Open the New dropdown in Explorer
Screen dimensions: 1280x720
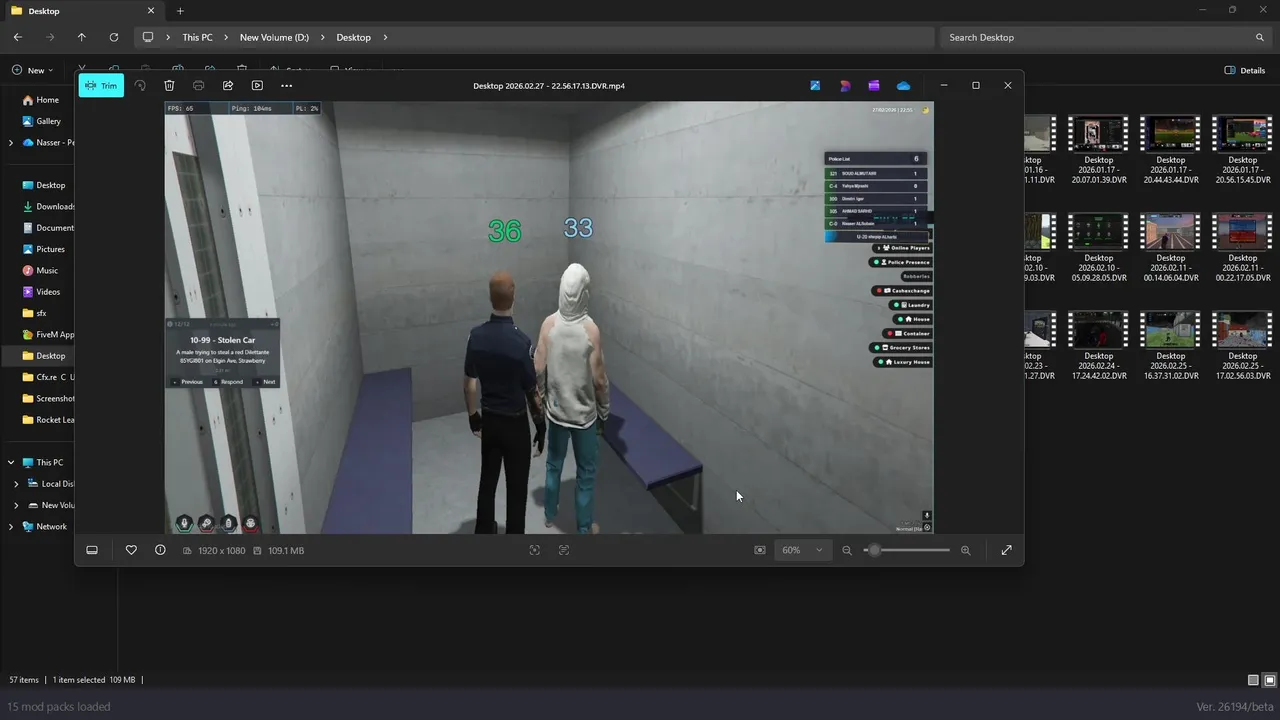coord(33,70)
